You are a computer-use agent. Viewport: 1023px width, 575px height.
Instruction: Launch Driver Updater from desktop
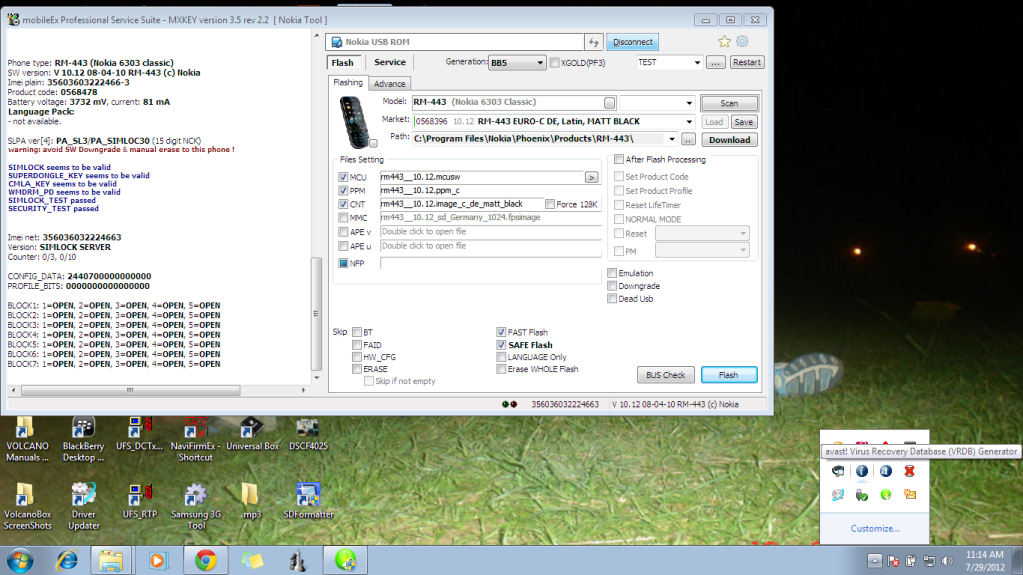click(84, 506)
